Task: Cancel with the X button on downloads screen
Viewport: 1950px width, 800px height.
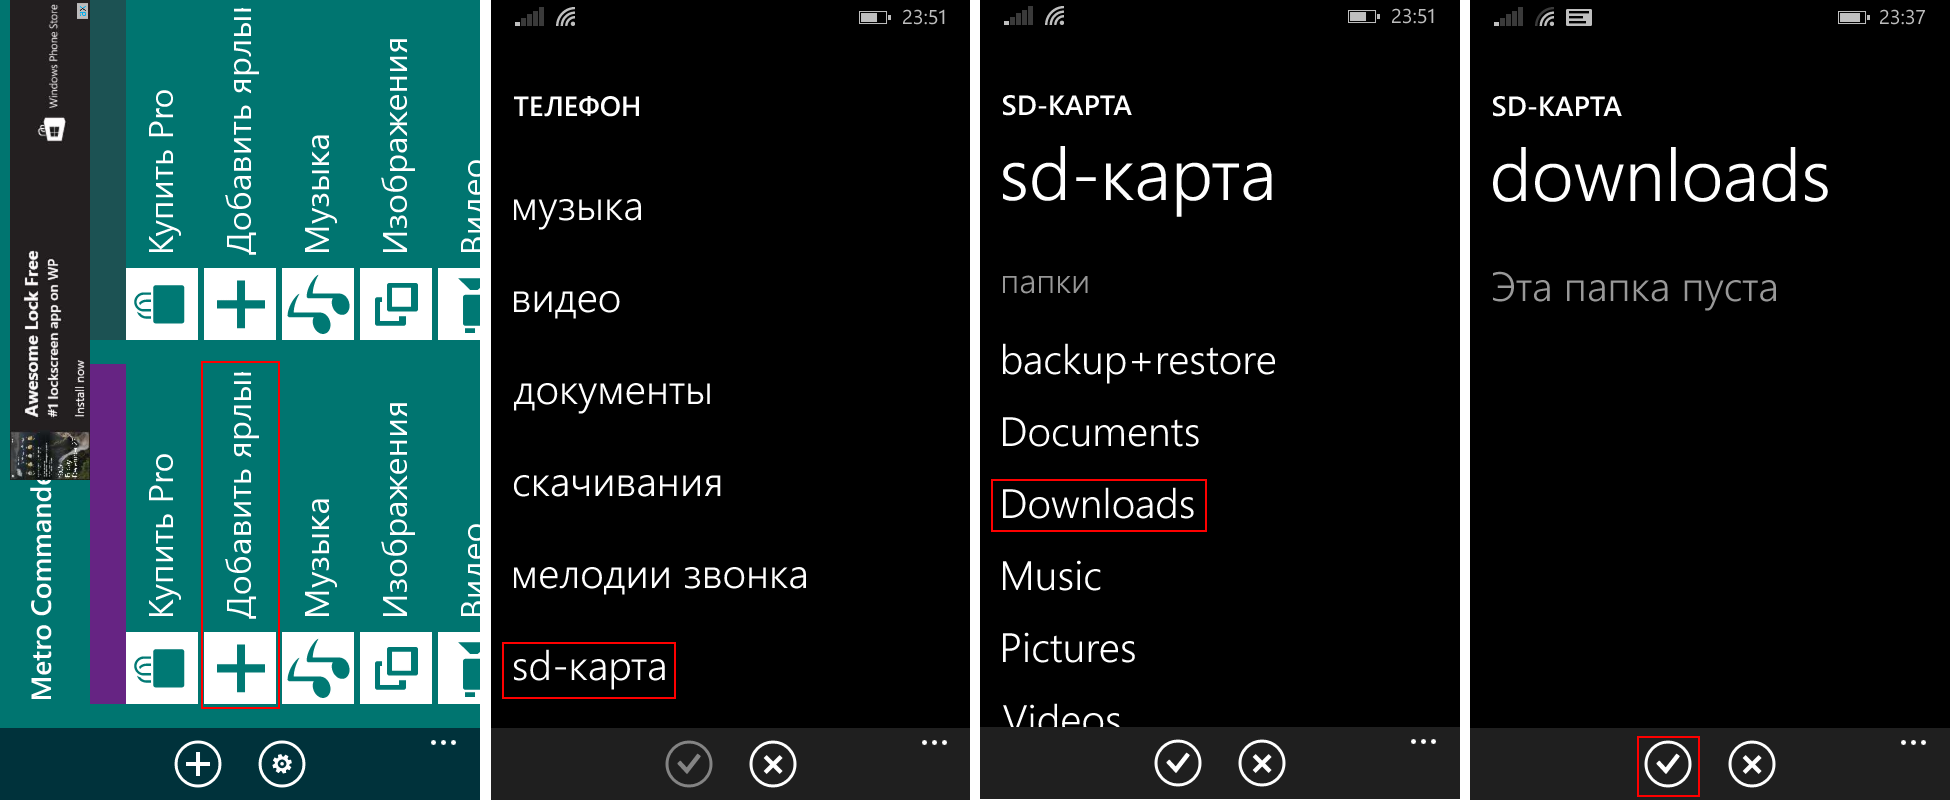Action: click(x=1752, y=765)
